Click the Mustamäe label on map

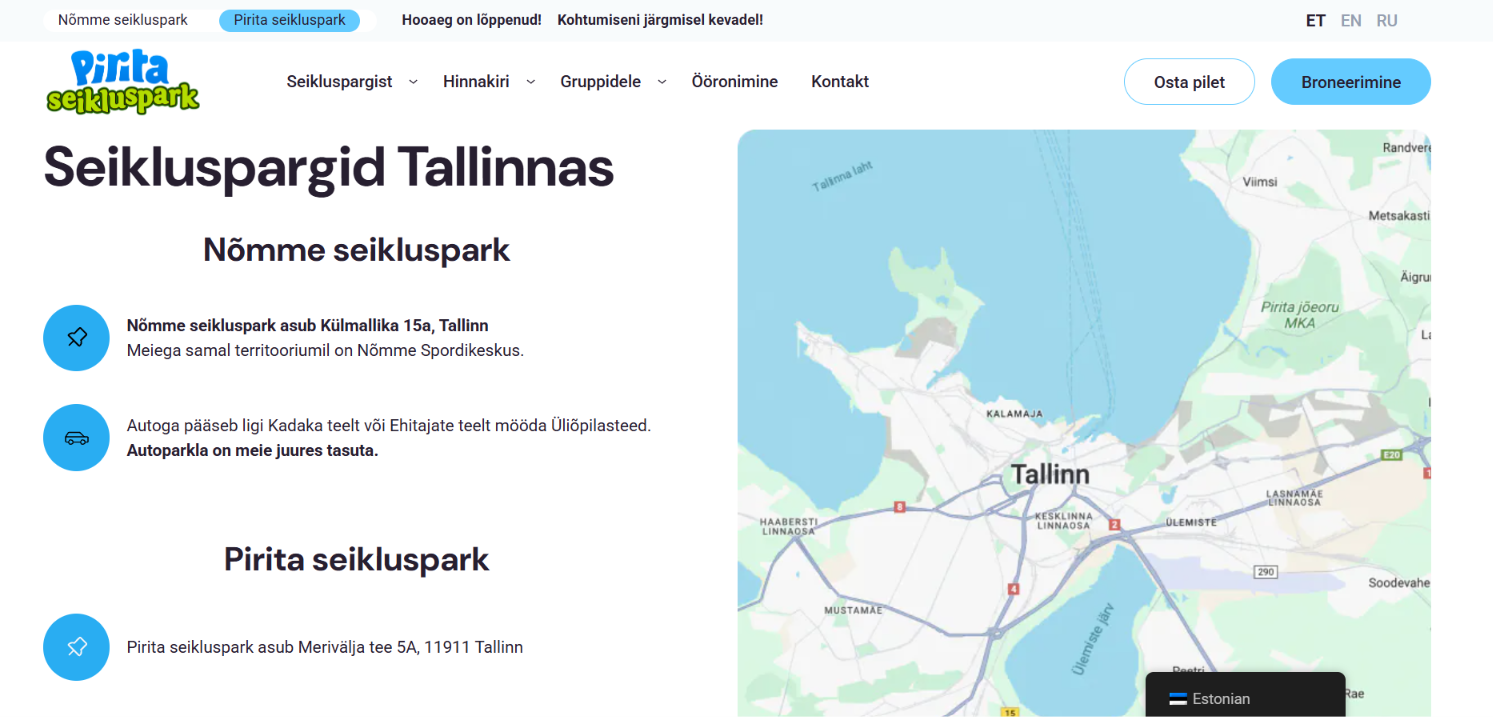(x=853, y=610)
